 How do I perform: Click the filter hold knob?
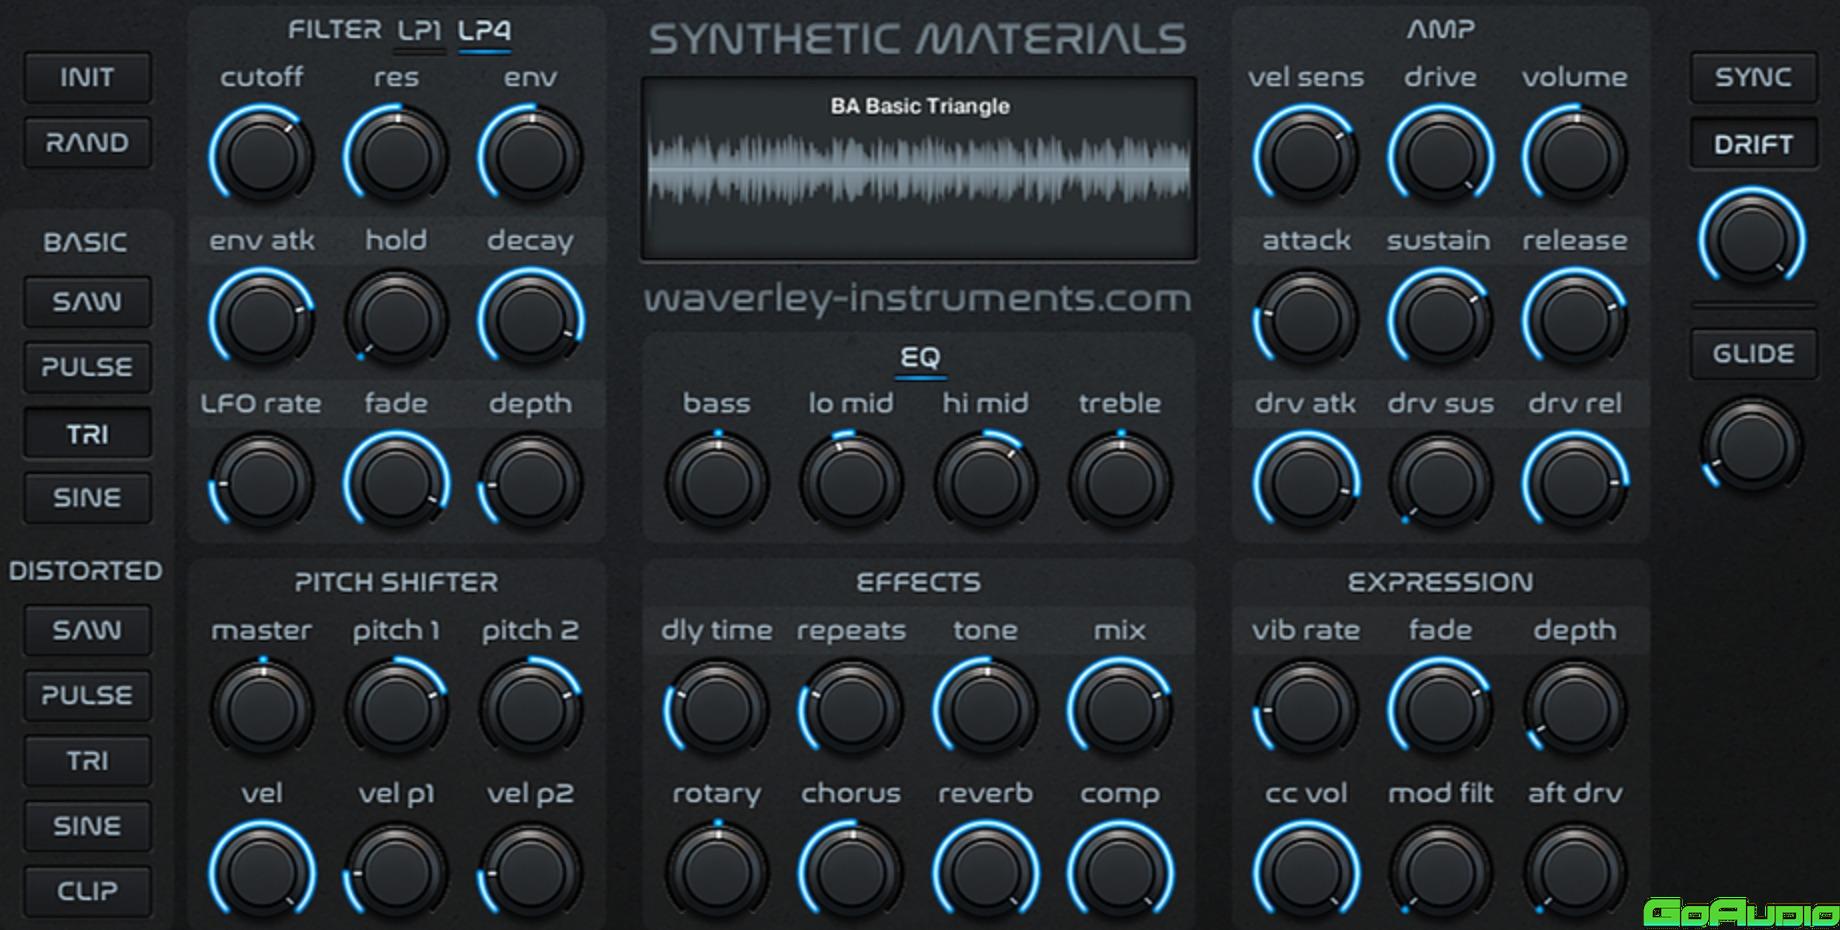coord(396,319)
